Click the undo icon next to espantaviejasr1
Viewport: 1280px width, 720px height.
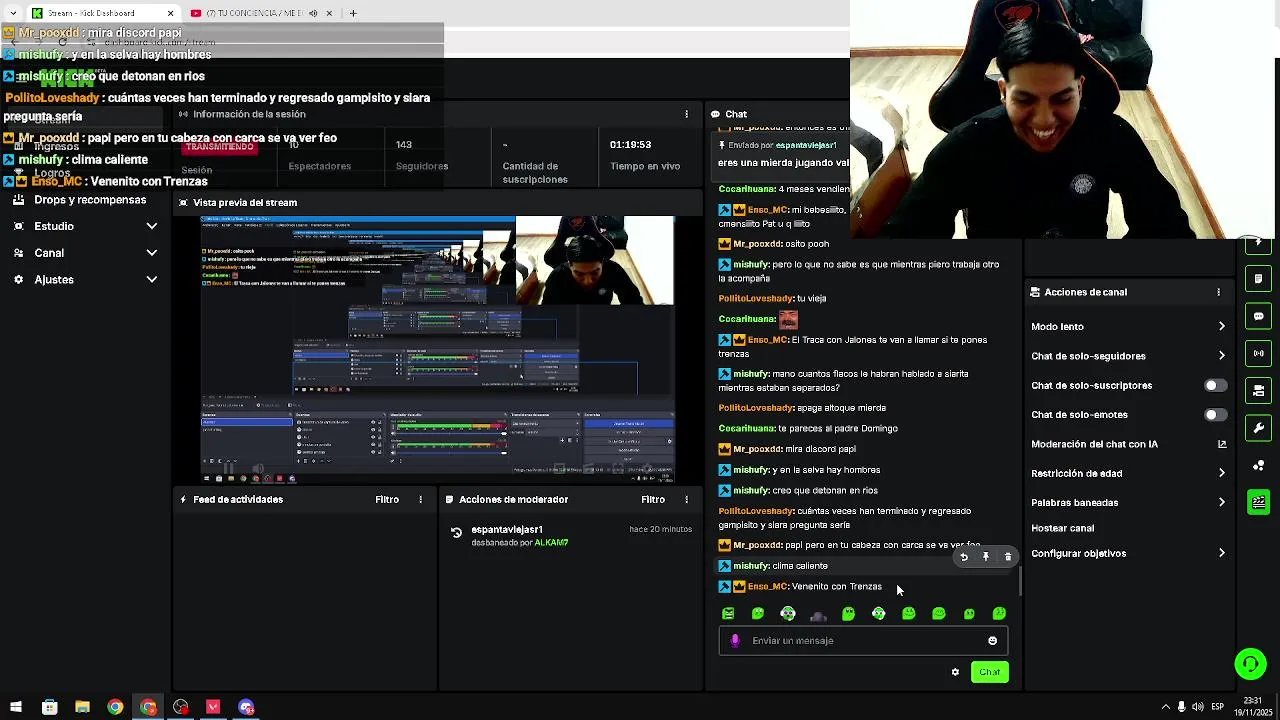456,534
